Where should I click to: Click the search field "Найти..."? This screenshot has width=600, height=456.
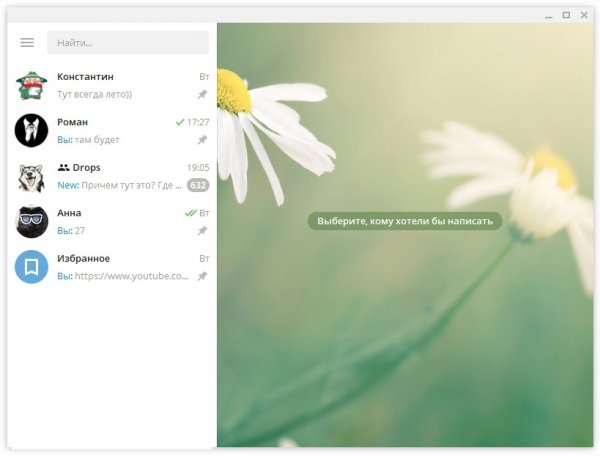click(x=127, y=43)
